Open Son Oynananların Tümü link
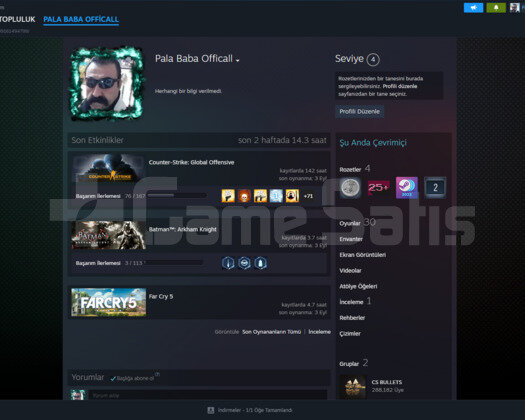525x420 pixels. click(272, 332)
